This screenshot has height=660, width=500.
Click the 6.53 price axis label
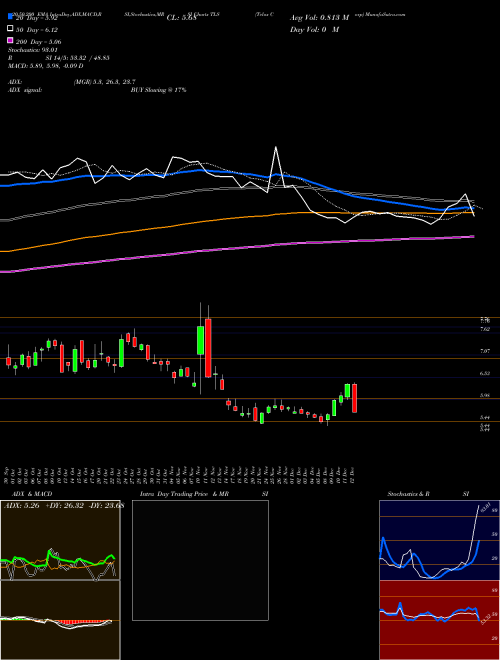pos(485,373)
